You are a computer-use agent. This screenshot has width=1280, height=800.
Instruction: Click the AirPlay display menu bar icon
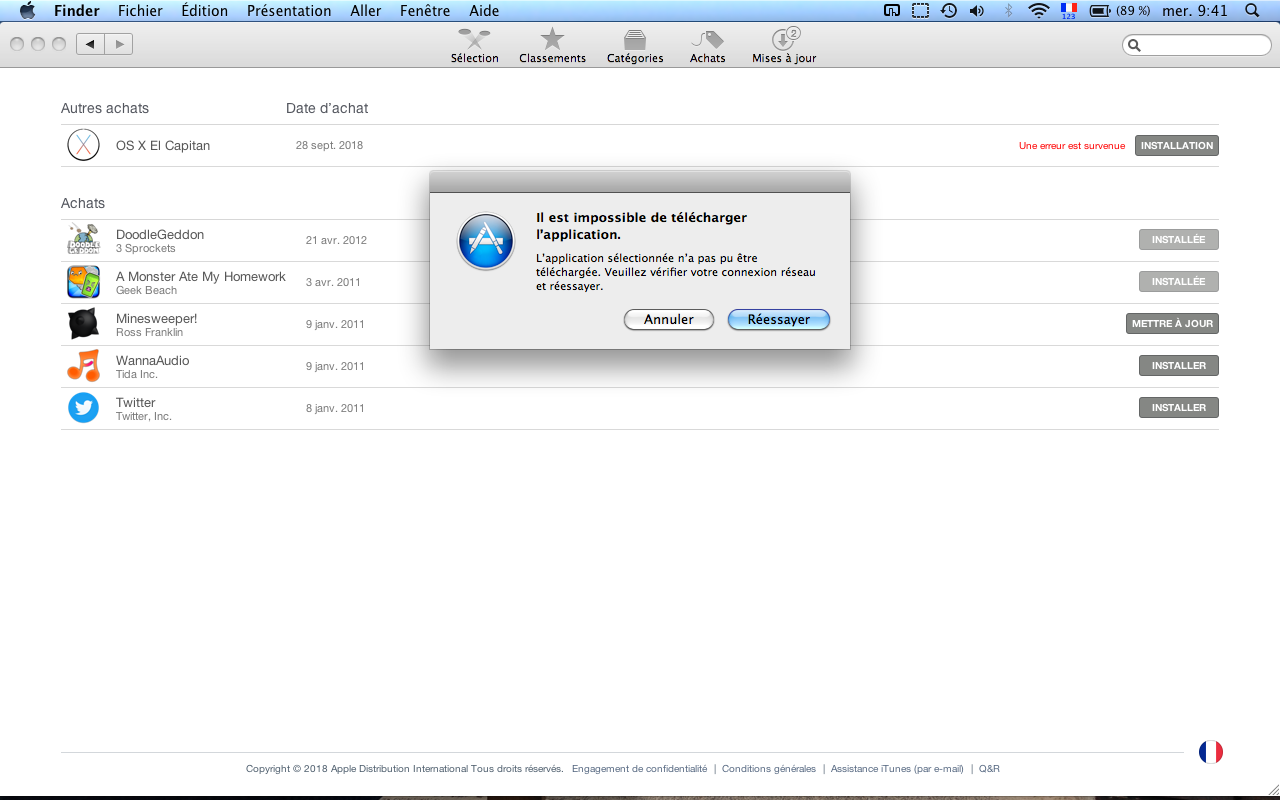(x=892, y=11)
